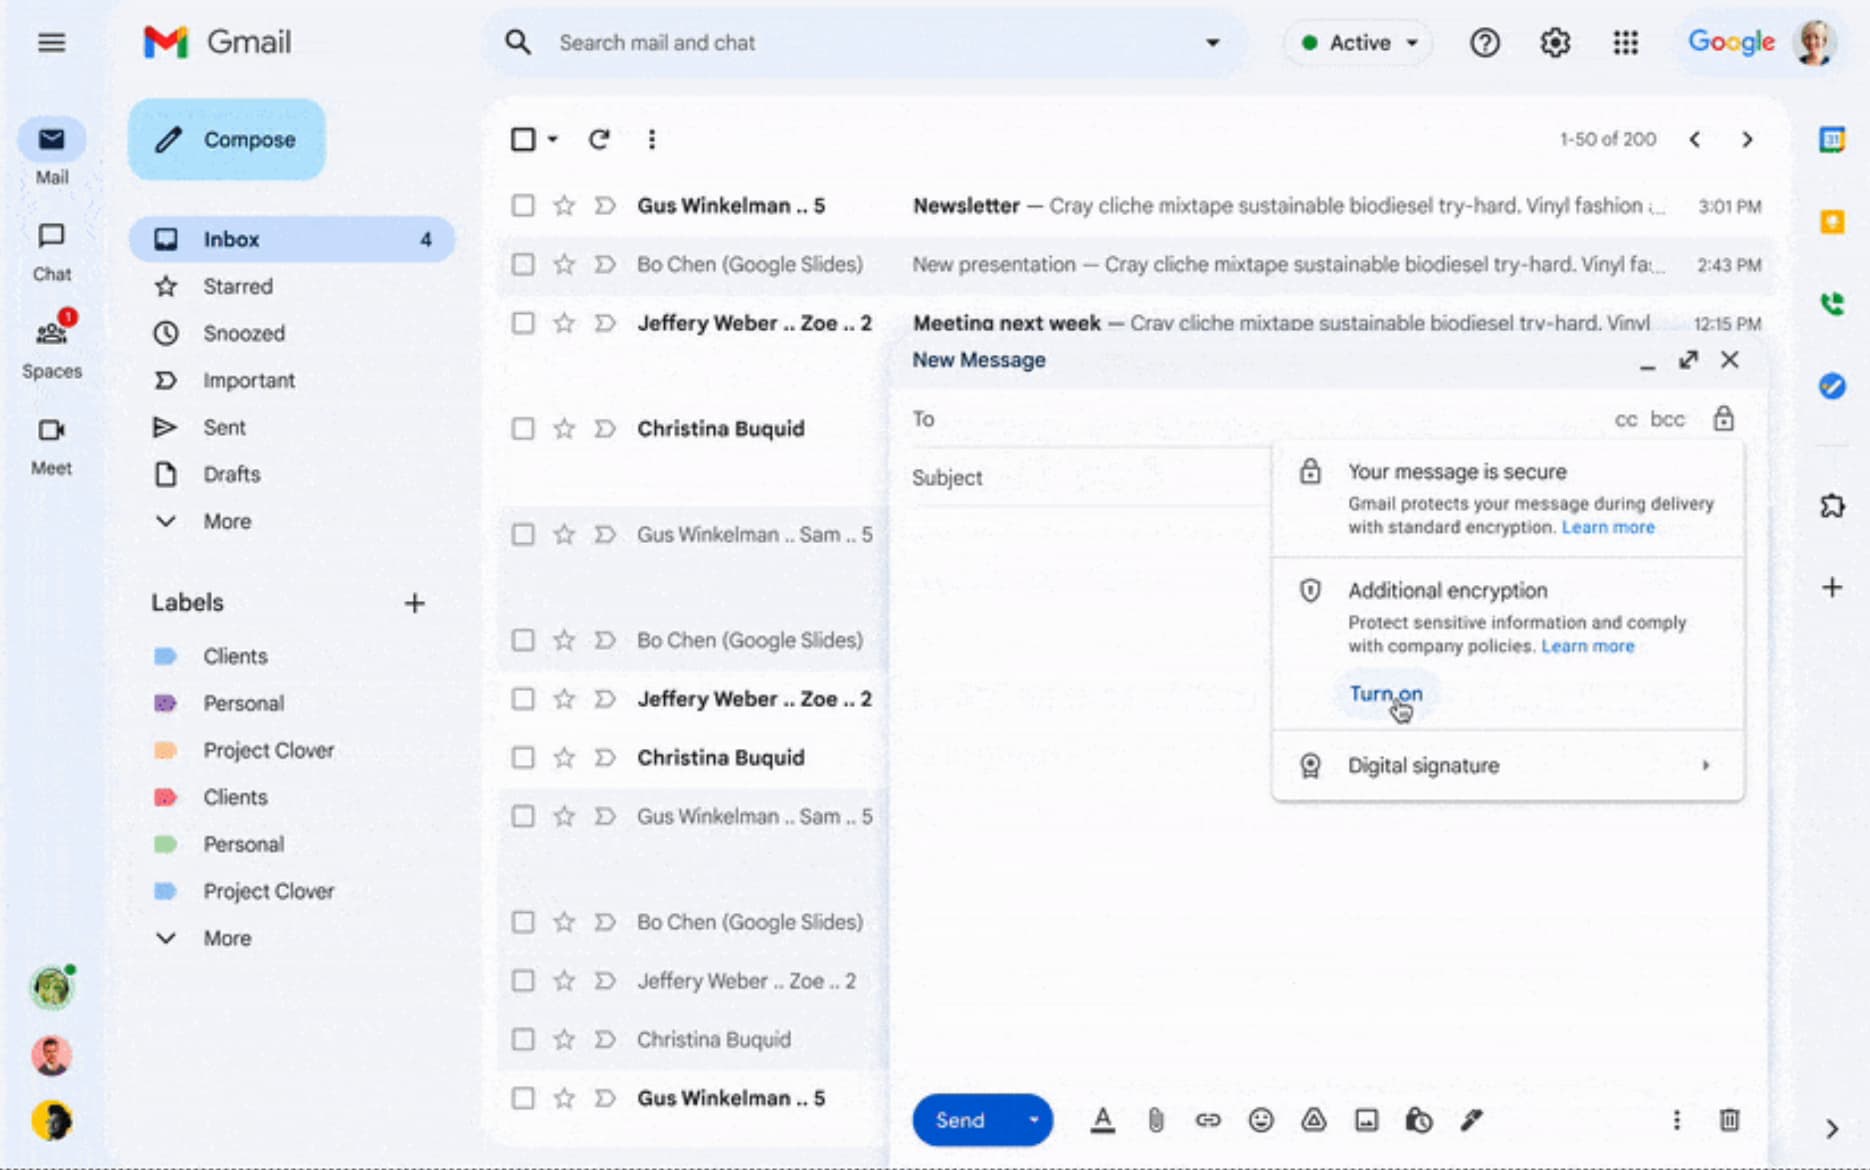This screenshot has width=1870, height=1170.
Task: Turn on additional encryption
Action: coord(1385,694)
